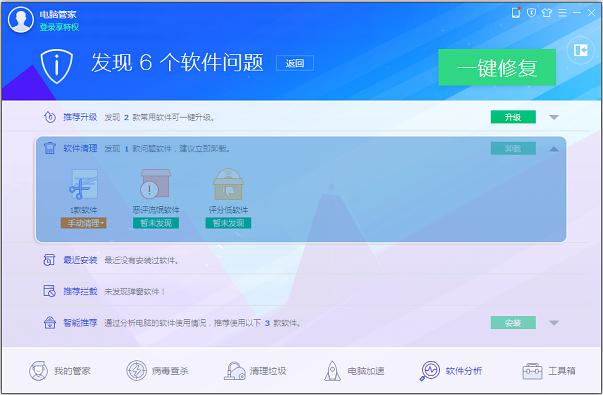Click the green 安装 install button
The width and height of the screenshot is (603, 395).
click(x=513, y=323)
